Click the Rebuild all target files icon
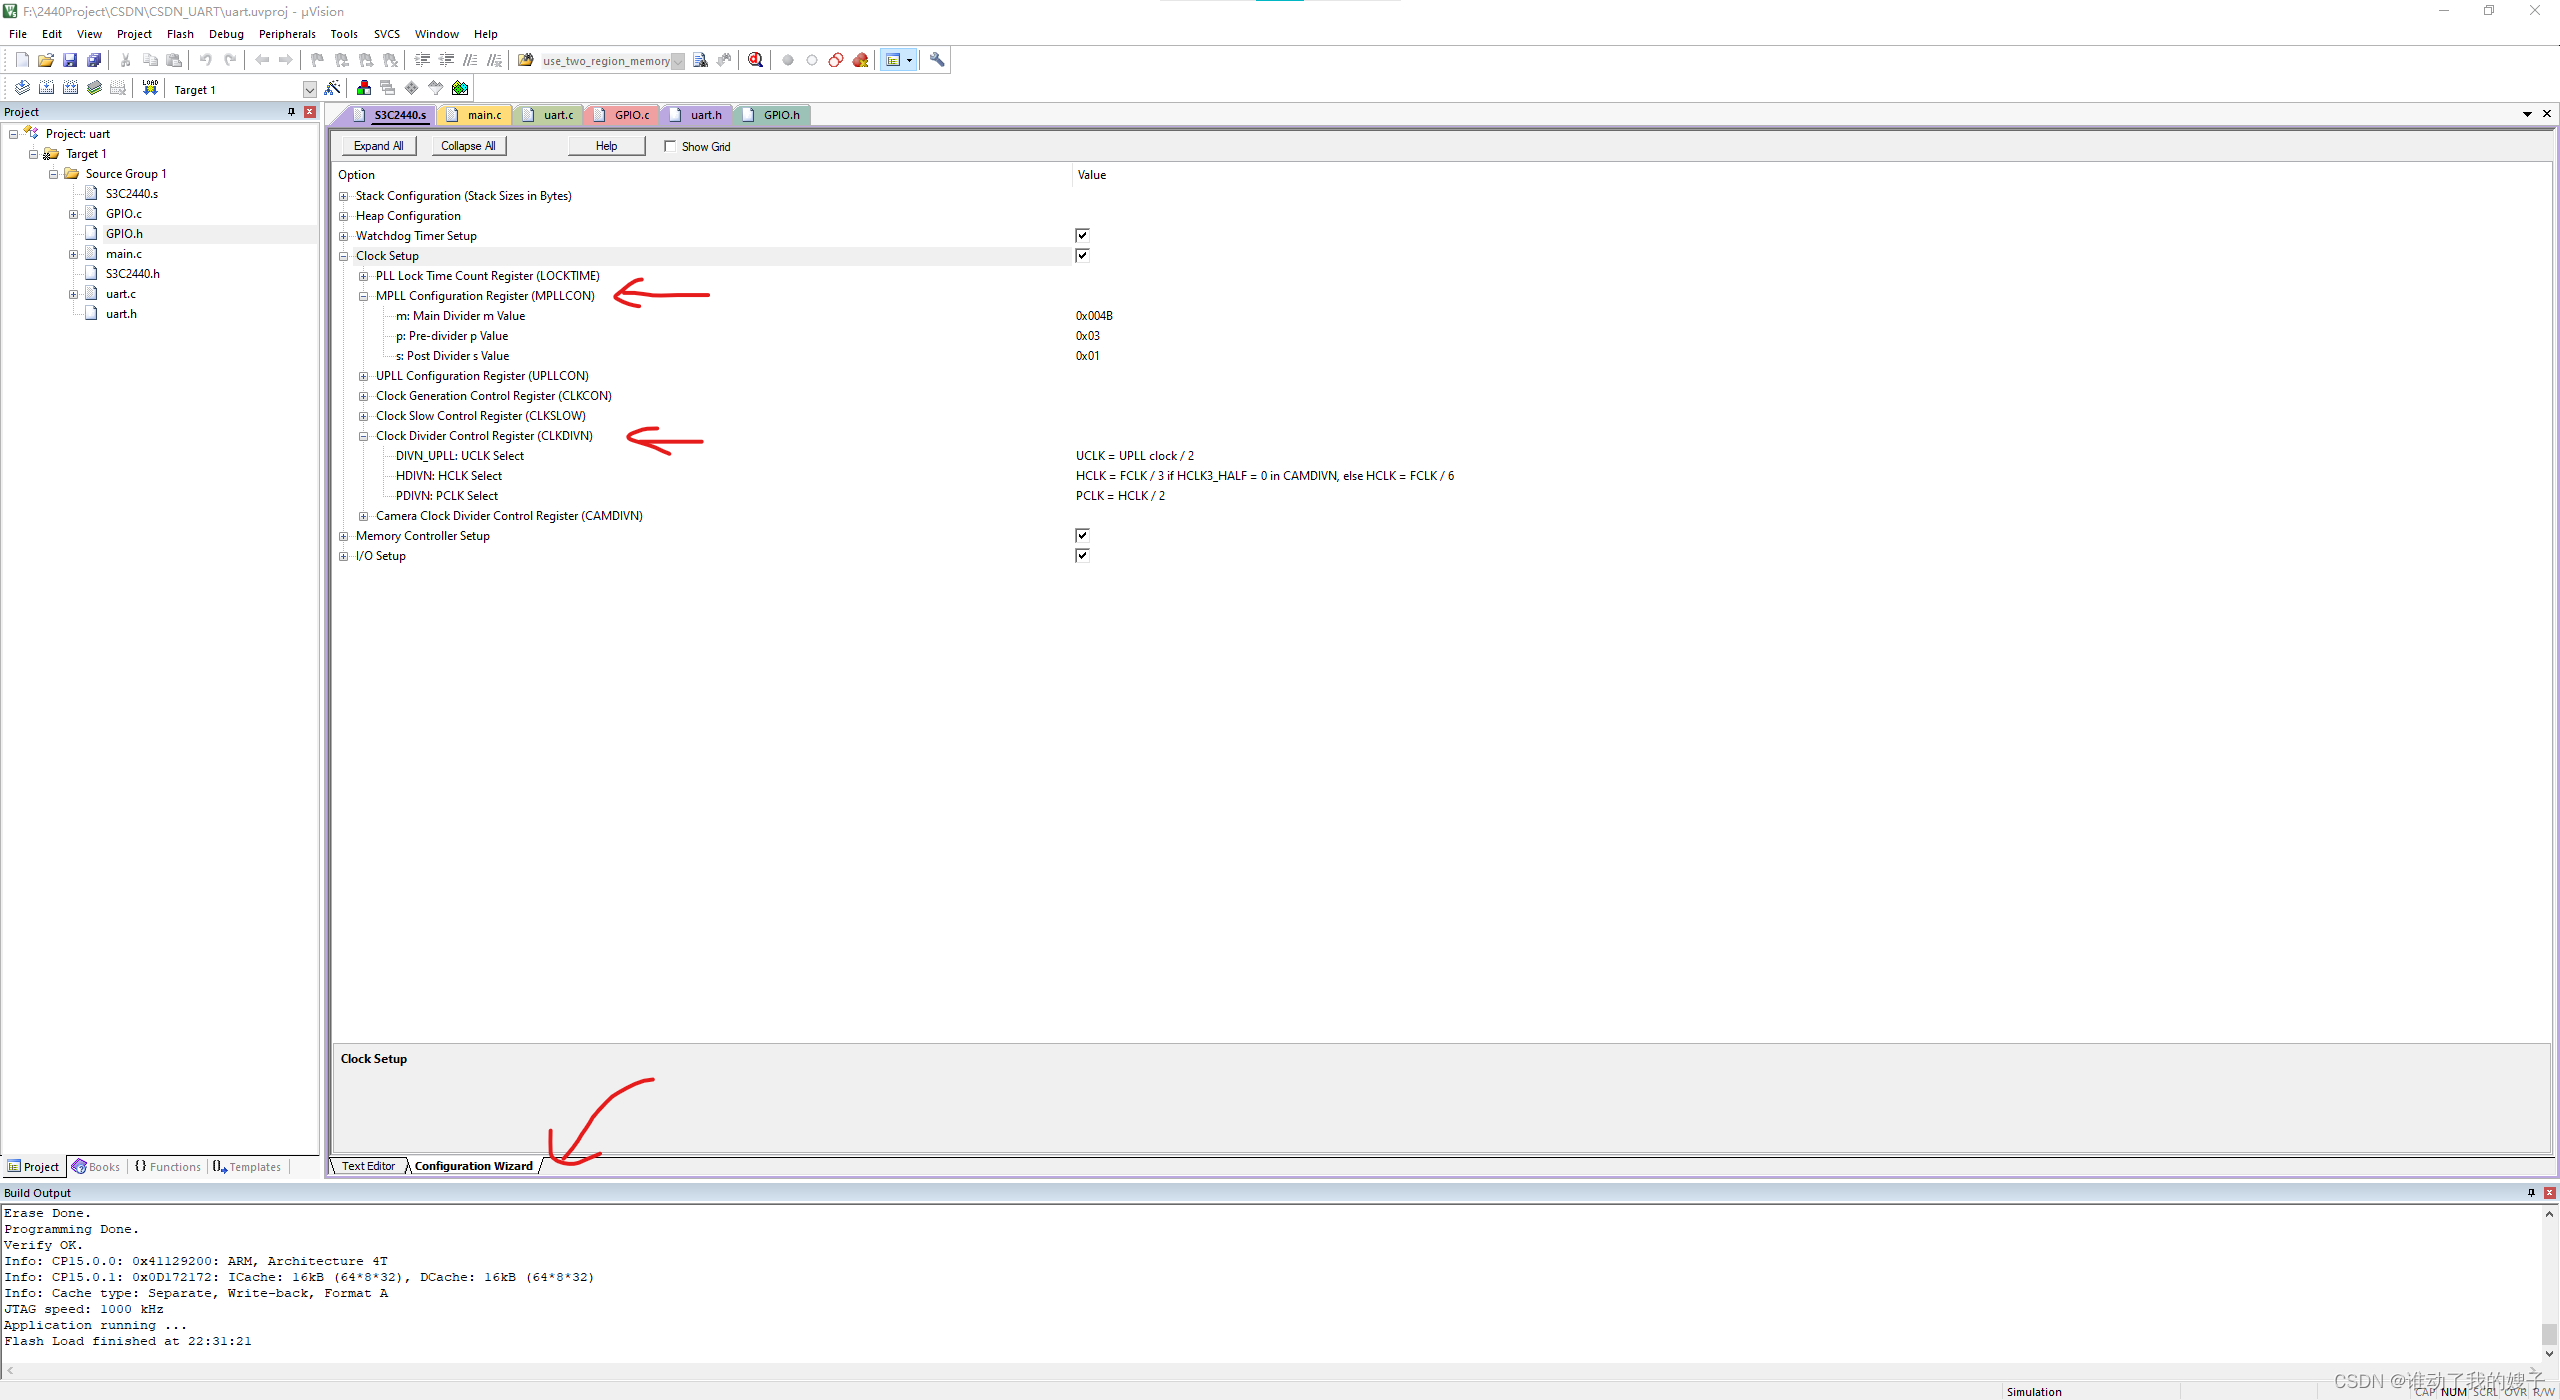This screenshot has width=2560, height=1400. point(70,88)
